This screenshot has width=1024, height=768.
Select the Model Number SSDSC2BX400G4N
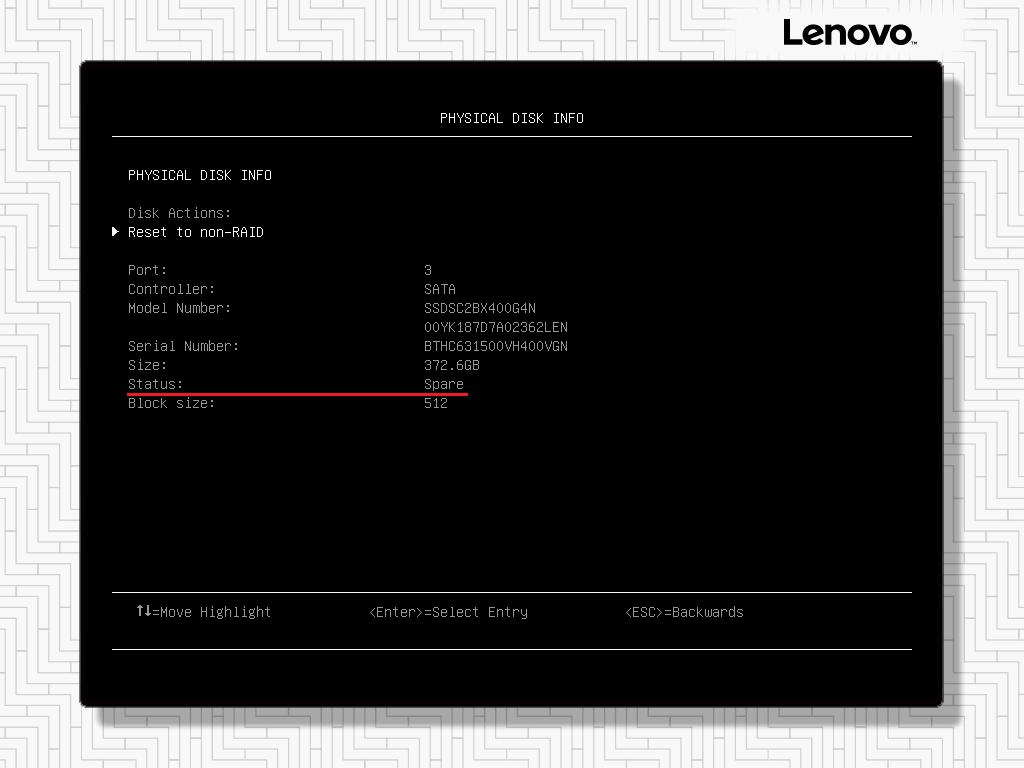pyautogui.click(x=481, y=308)
